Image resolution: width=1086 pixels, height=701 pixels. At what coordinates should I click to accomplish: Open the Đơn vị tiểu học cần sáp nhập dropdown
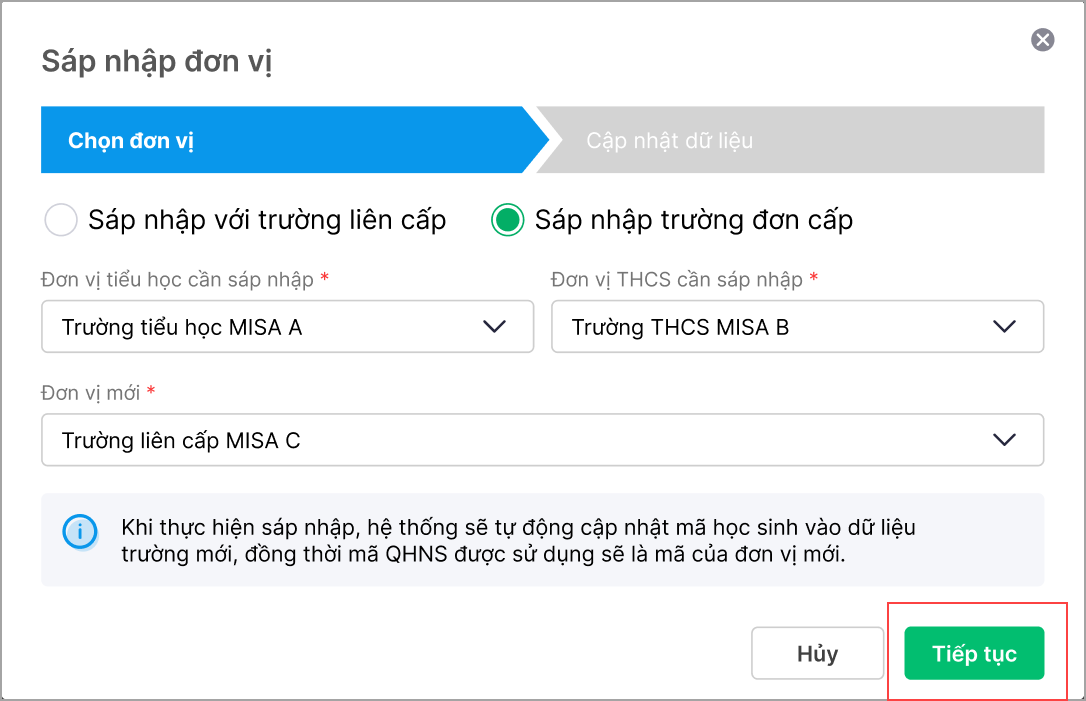287,326
